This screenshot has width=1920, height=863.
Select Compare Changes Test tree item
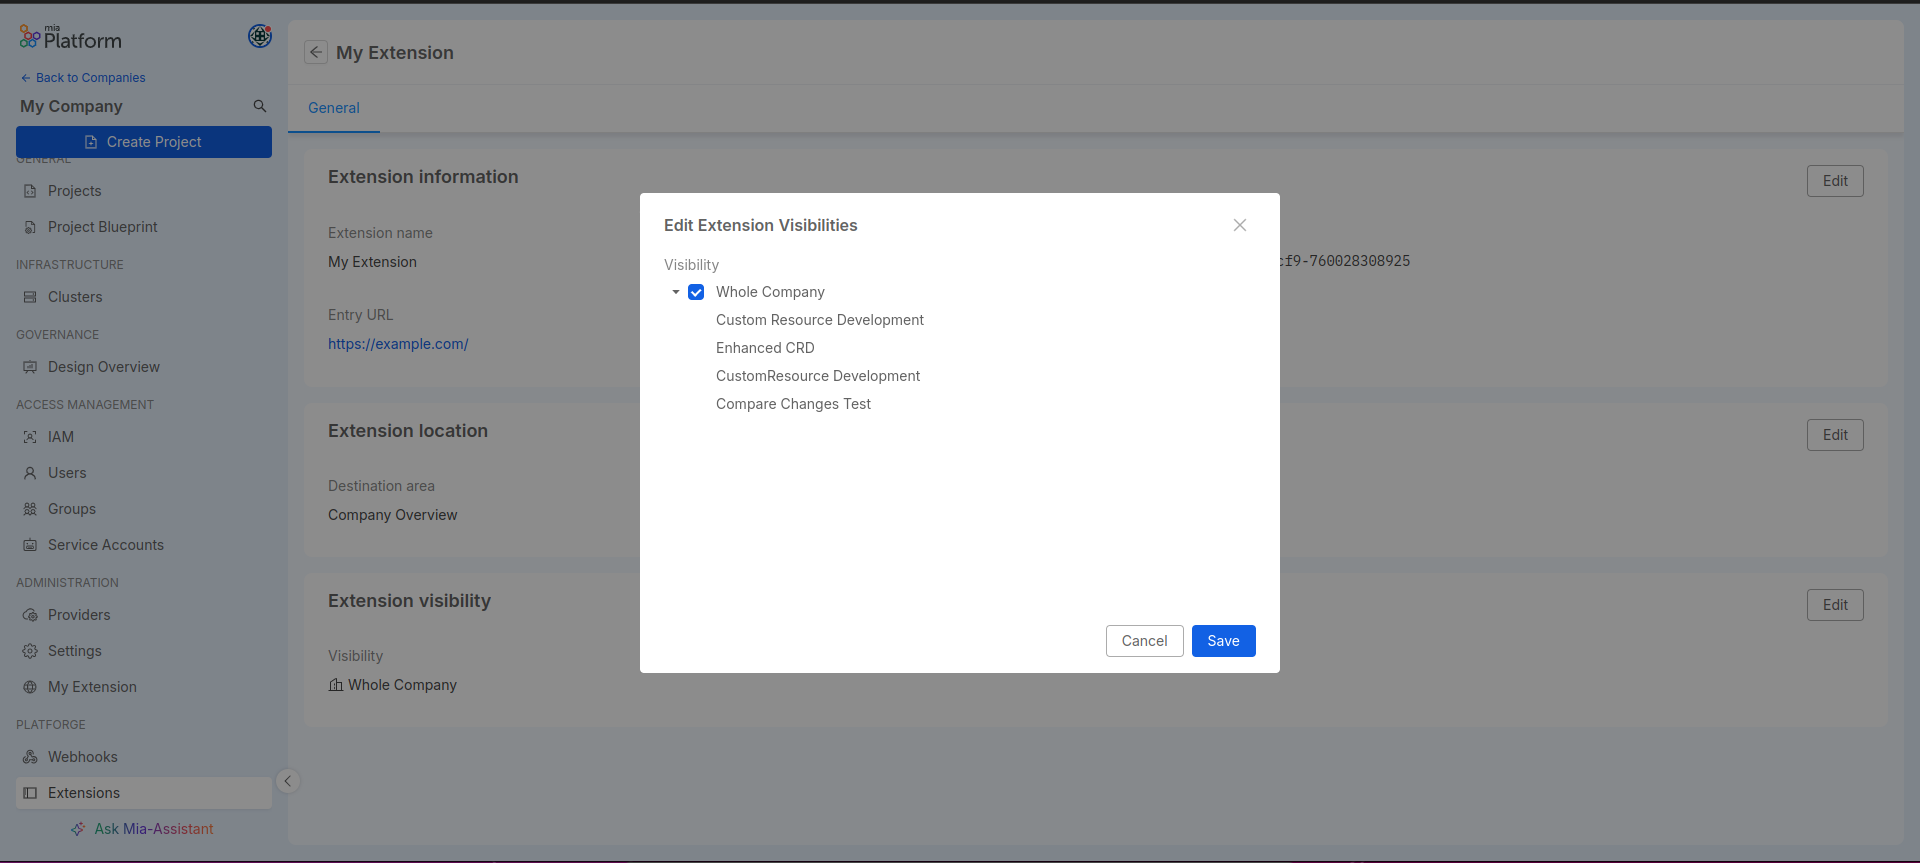pos(793,404)
